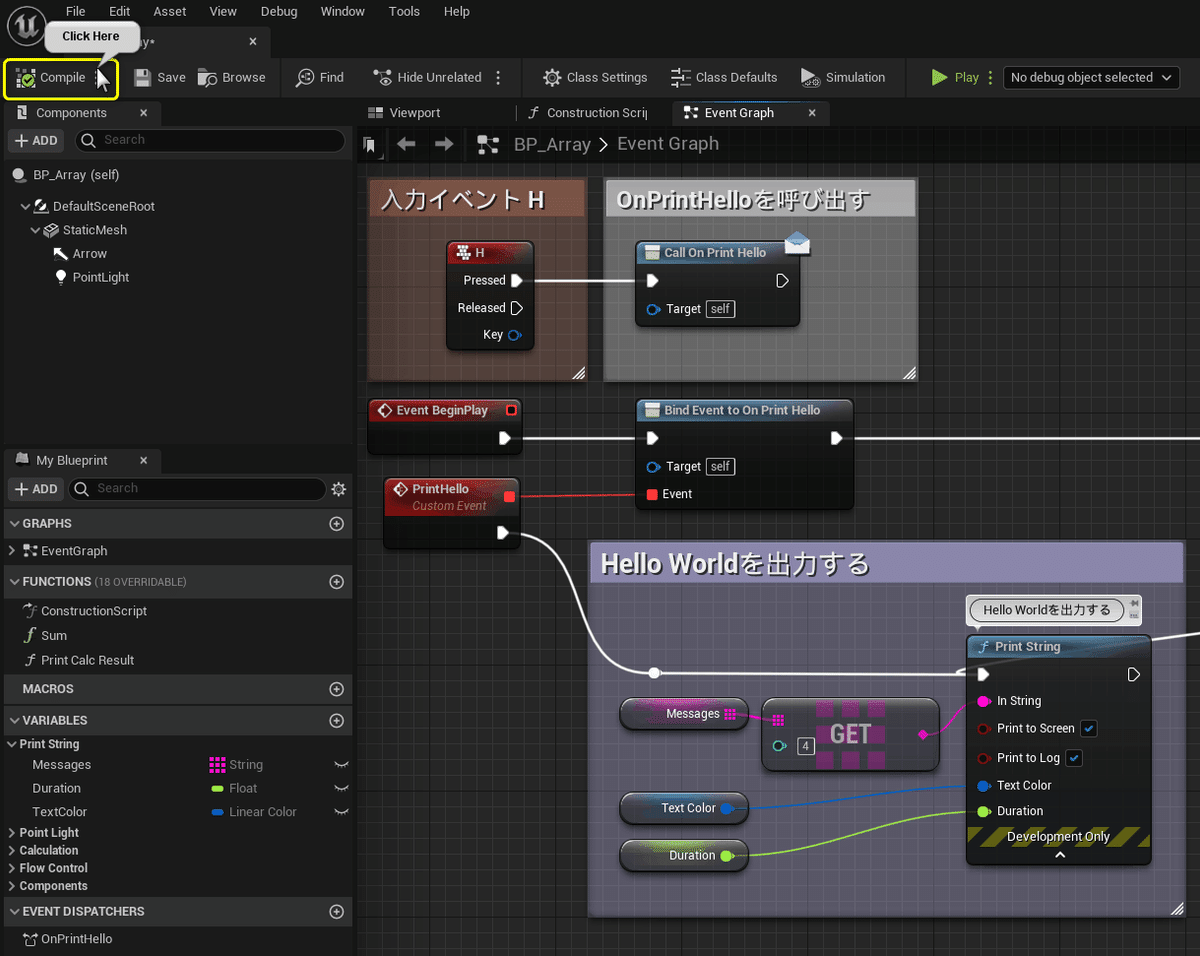The height and width of the screenshot is (956, 1200).
Task: Switch to the Construction Script tab
Action: point(588,113)
